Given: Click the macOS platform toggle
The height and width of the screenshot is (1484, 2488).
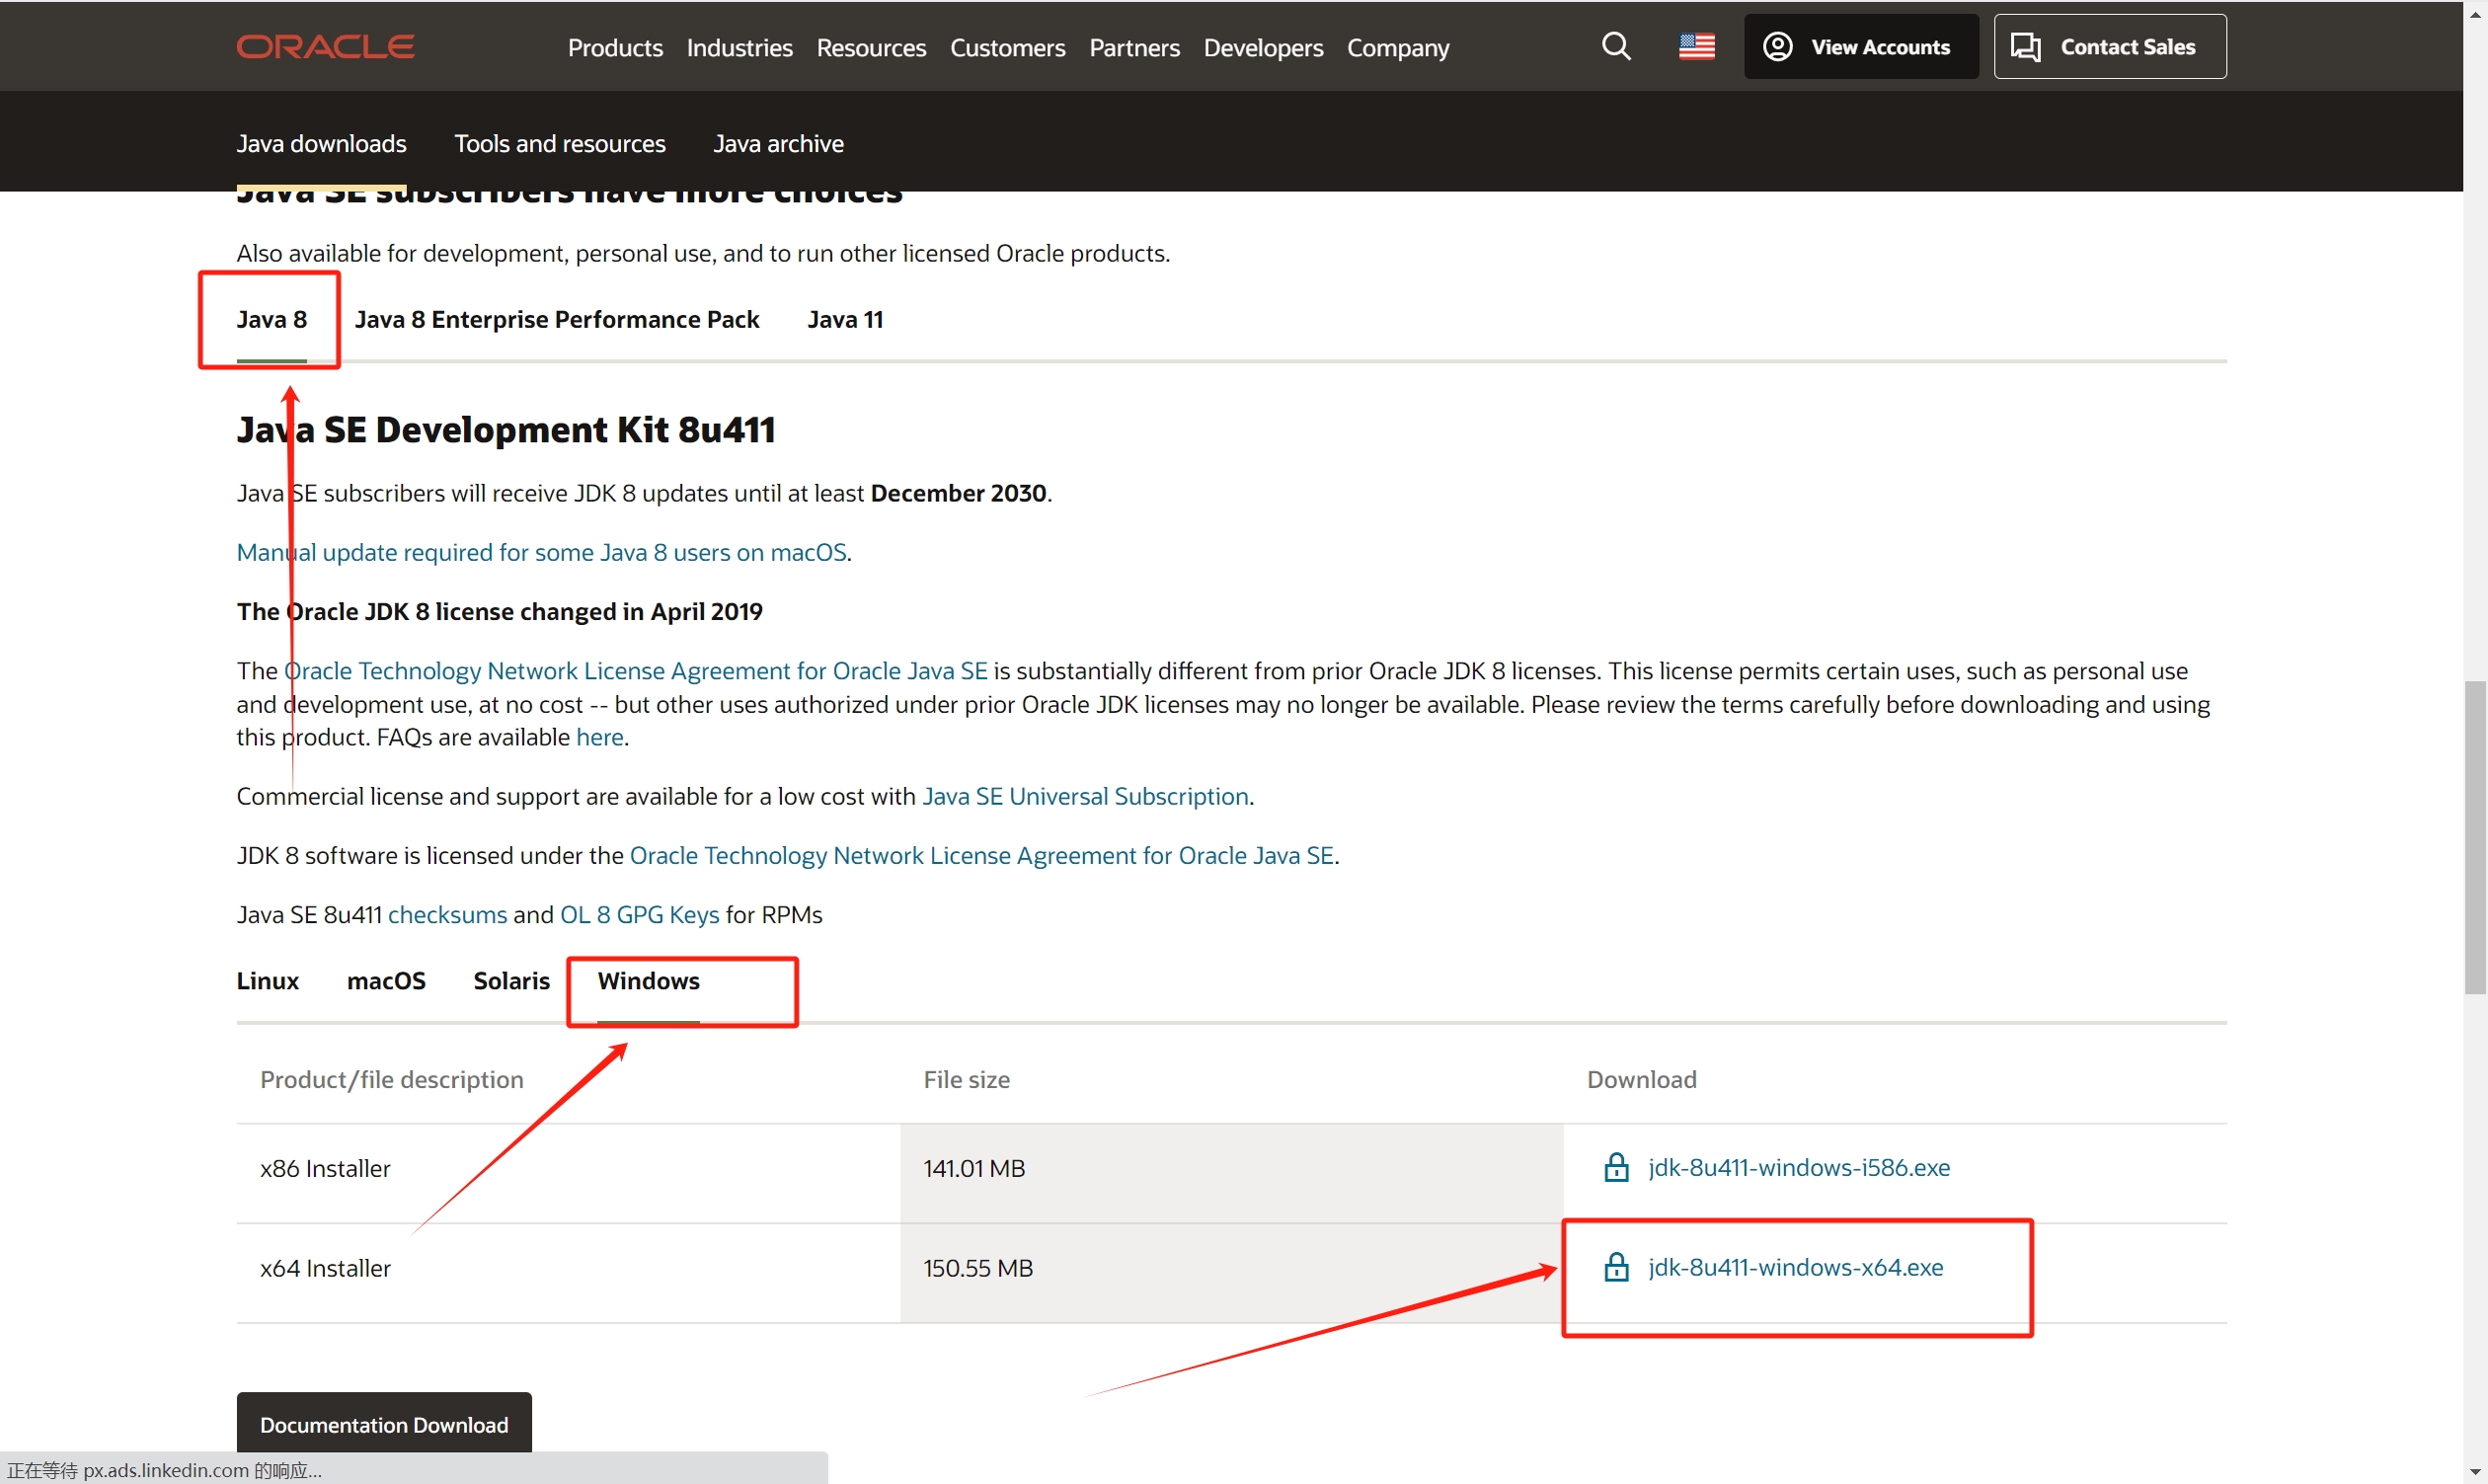Looking at the screenshot, I should coord(385,980).
